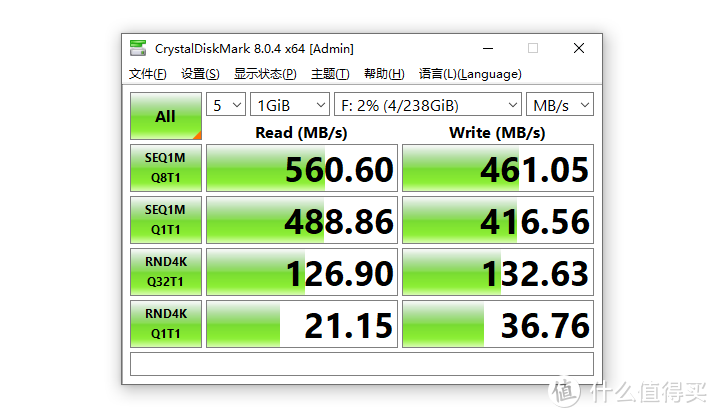Open the 语言(L)(Language) menu

point(470,74)
